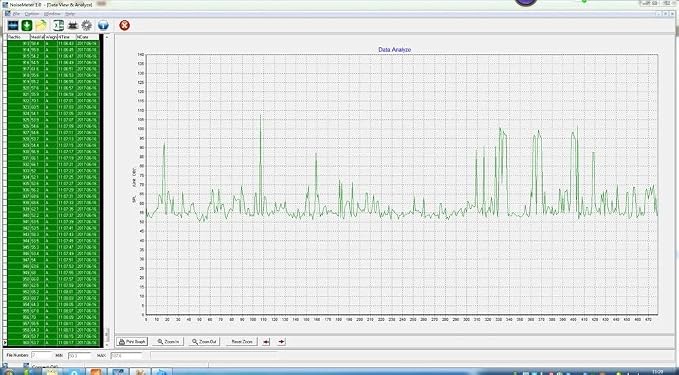679x375 pixels.
Task: Click the sound meter display toolbar icon
Action: pyautogui.click(x=13, y=26)
